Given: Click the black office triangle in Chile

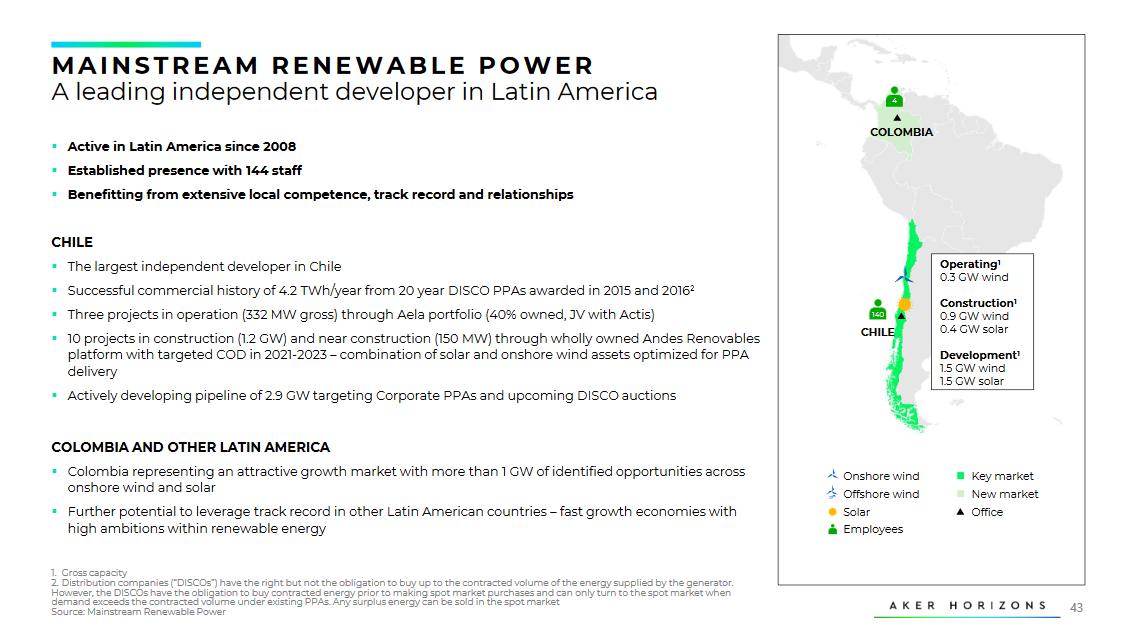Looking at the screenshot, I should pos(901,317).
